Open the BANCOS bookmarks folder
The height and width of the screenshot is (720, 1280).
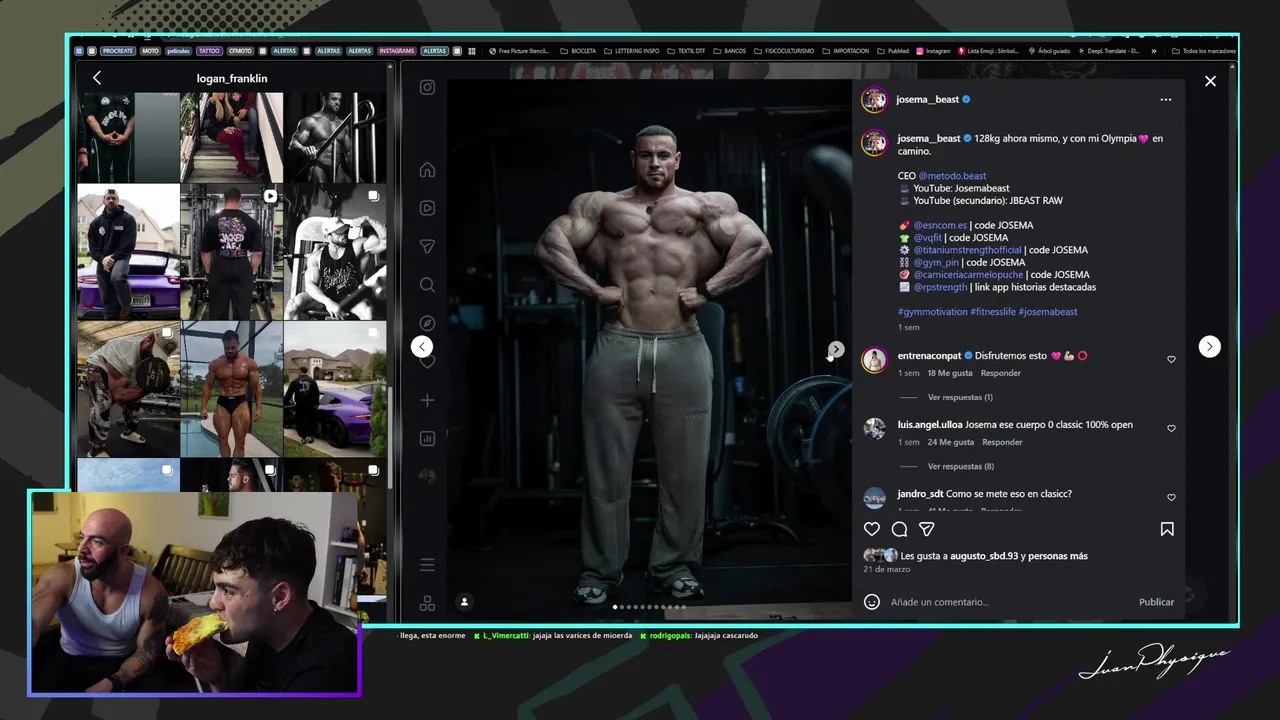730,51
